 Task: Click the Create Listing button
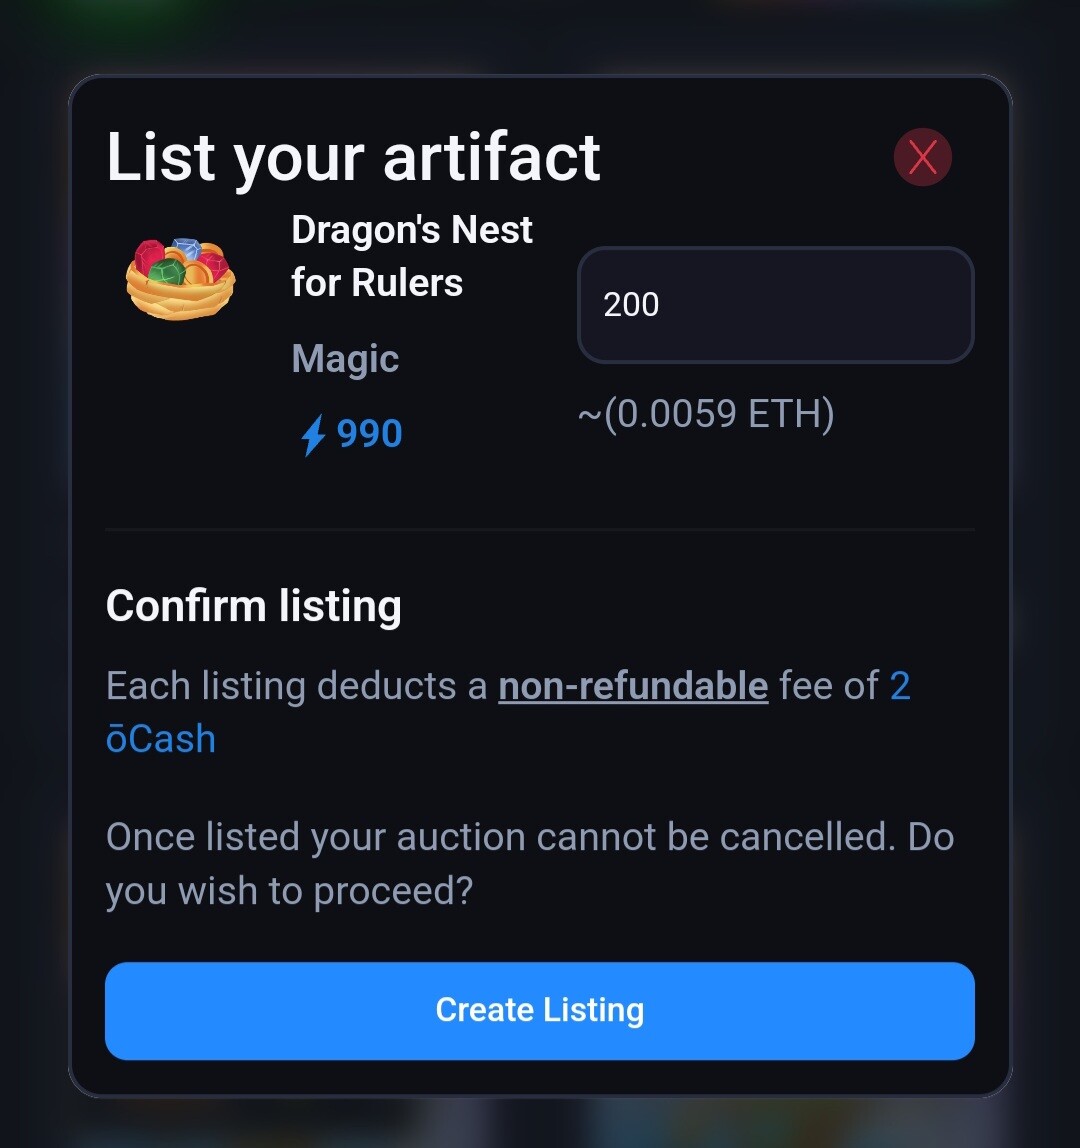click(x=540, y=1010)
